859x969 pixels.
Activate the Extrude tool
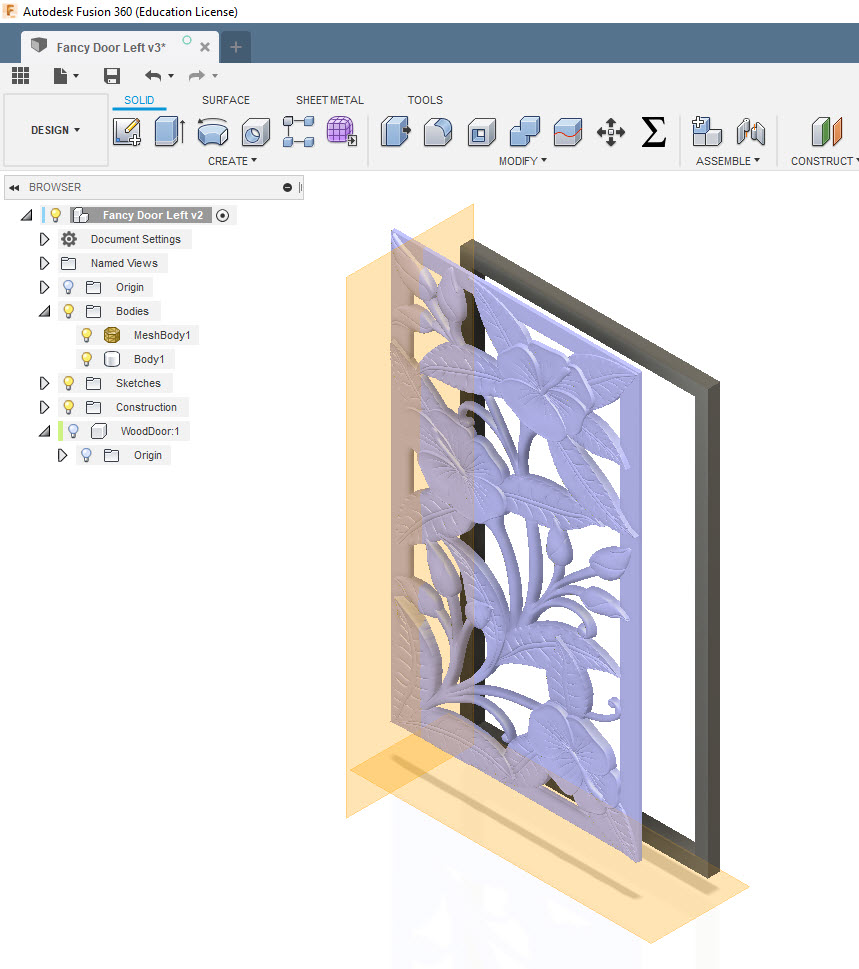tap(167, 131)
